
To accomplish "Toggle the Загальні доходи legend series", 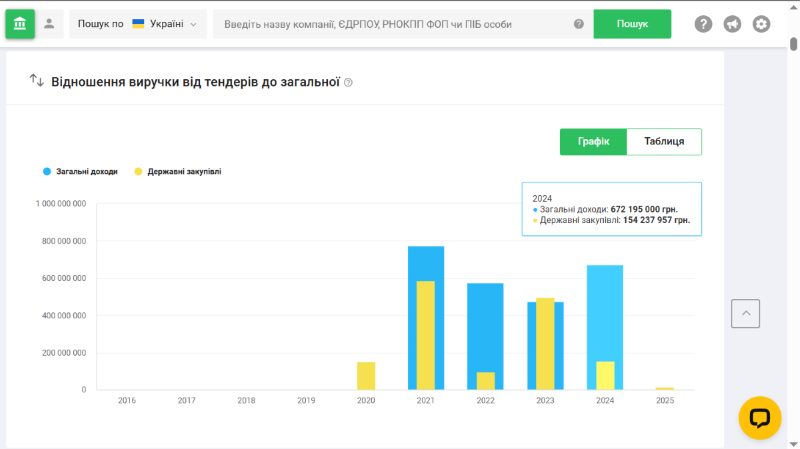I will pos(80,172).
